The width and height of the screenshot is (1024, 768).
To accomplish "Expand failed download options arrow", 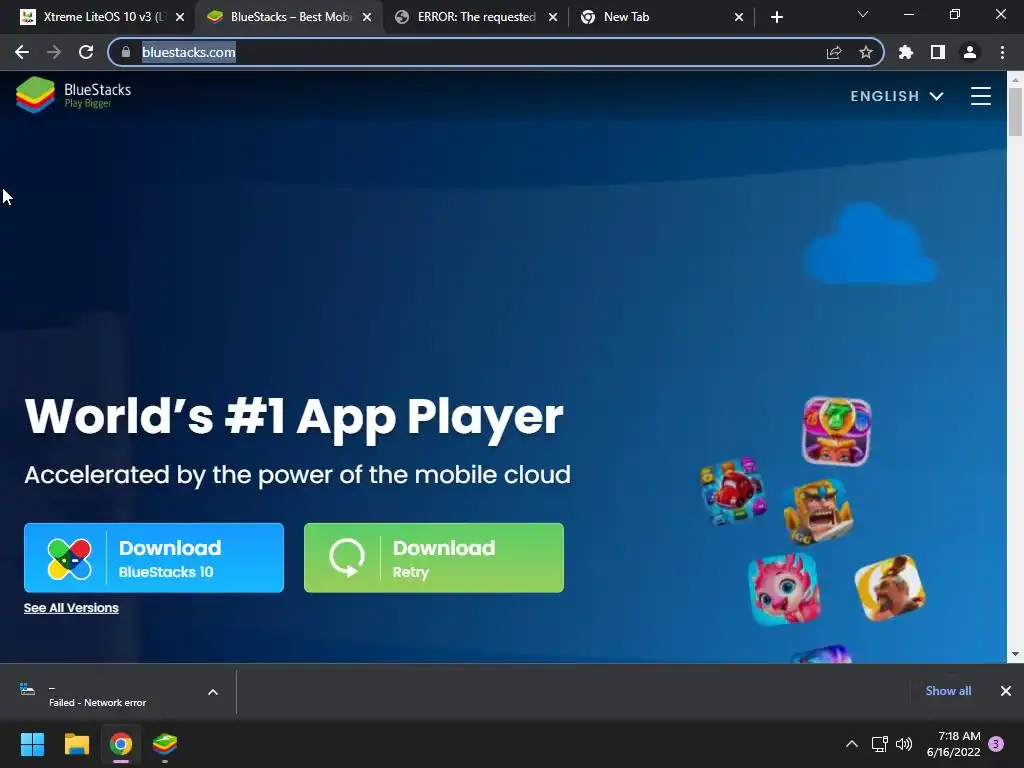I will (213, 692).
